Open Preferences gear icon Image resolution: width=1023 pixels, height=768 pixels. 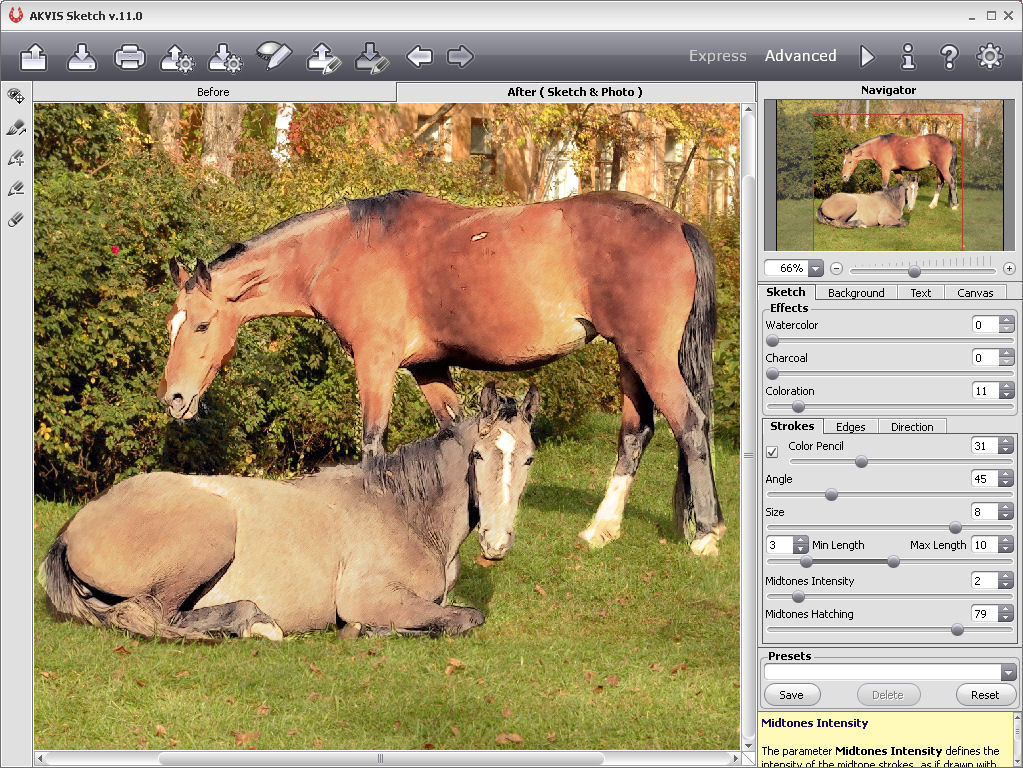click(990, 57)
